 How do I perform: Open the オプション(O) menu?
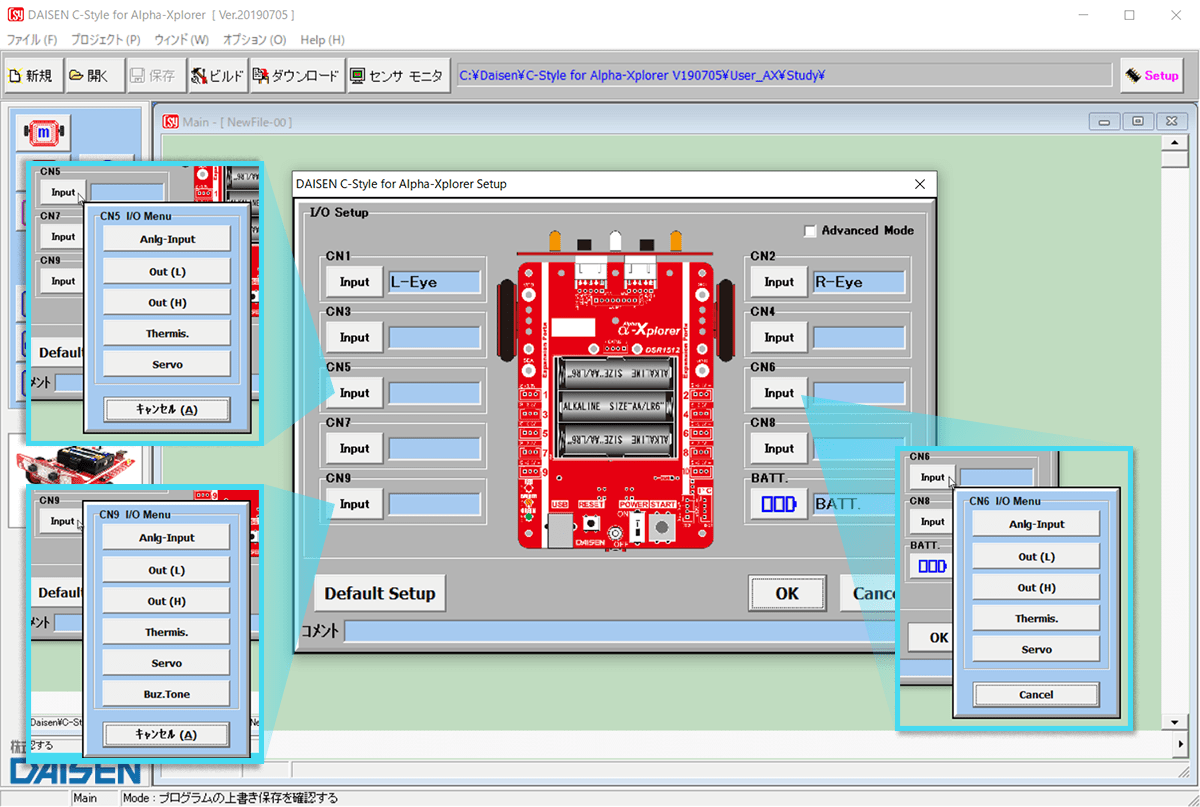[254, 40]
